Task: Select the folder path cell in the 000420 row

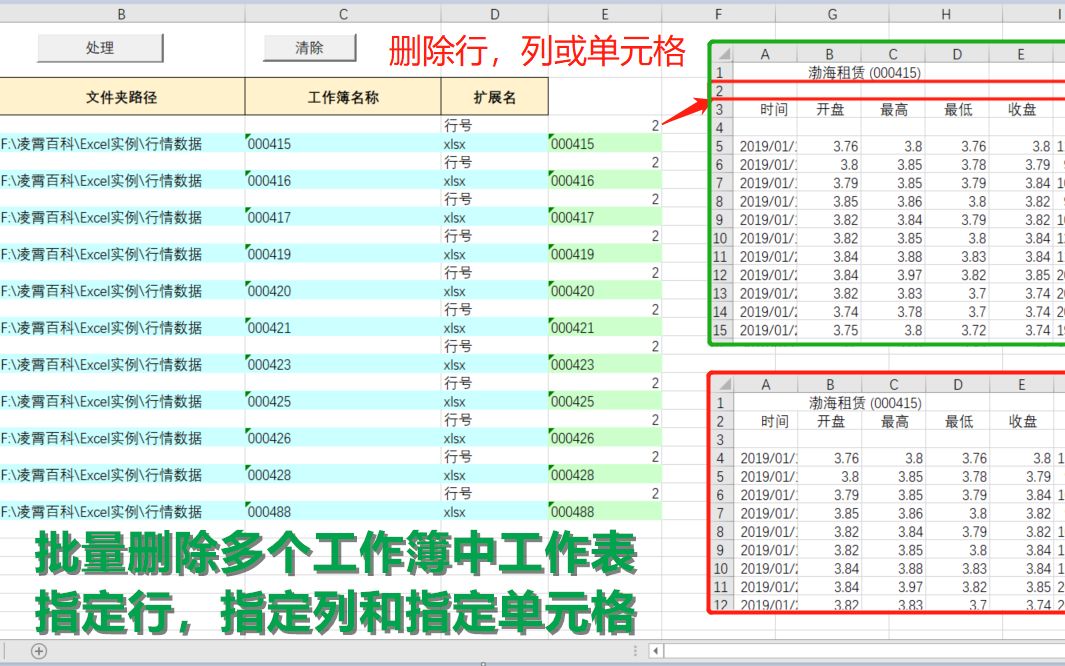Action: [122, 290]
